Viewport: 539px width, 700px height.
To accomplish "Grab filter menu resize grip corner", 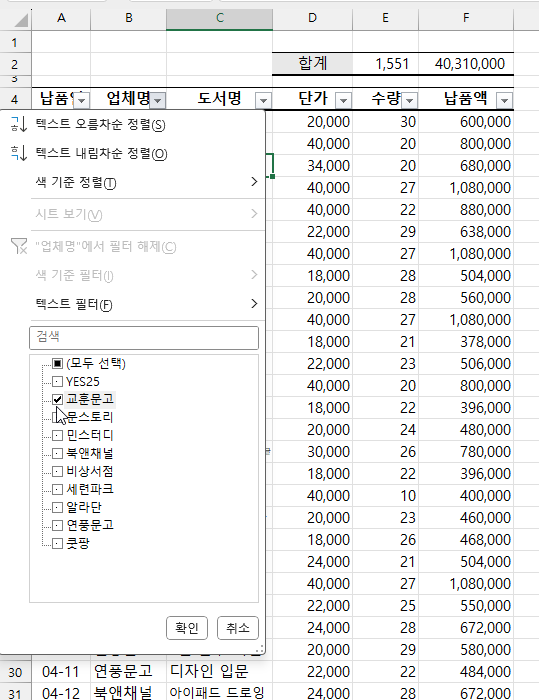I will click(259, 649).
